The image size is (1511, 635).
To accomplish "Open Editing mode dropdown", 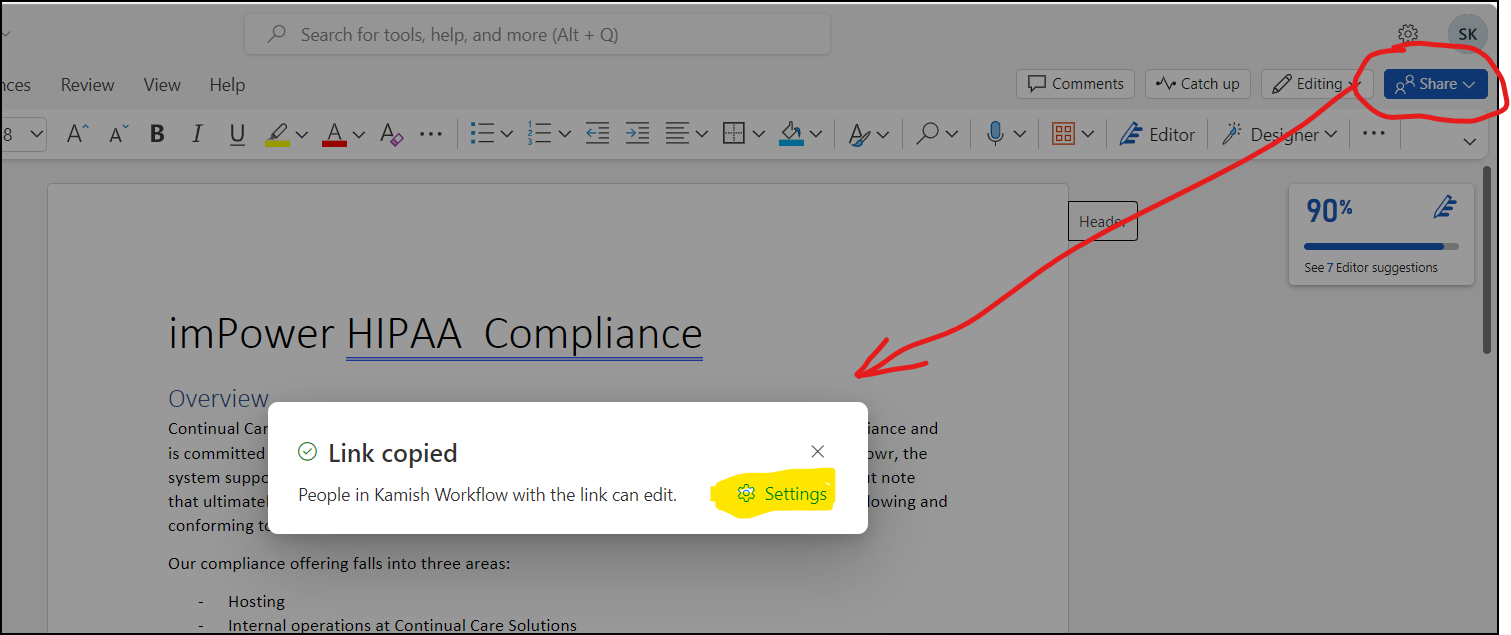I will 1318,84.
